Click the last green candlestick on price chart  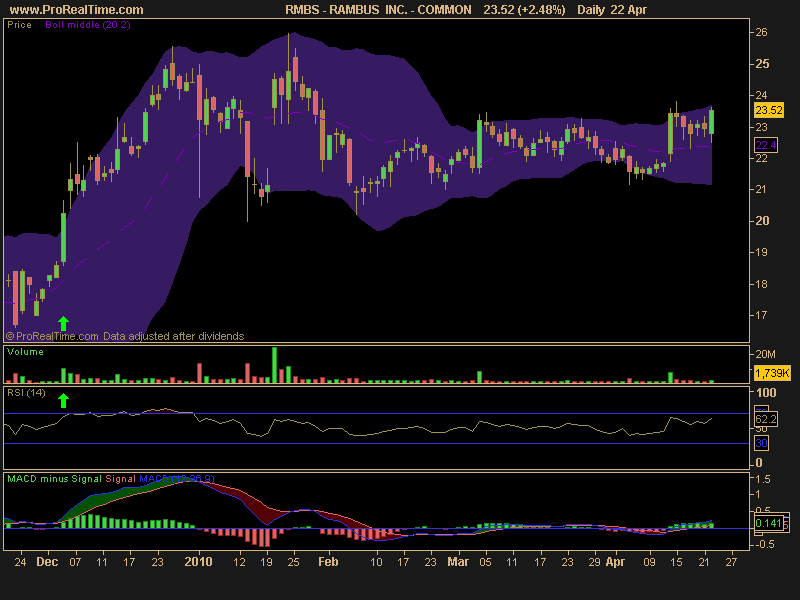click(711, 121)
